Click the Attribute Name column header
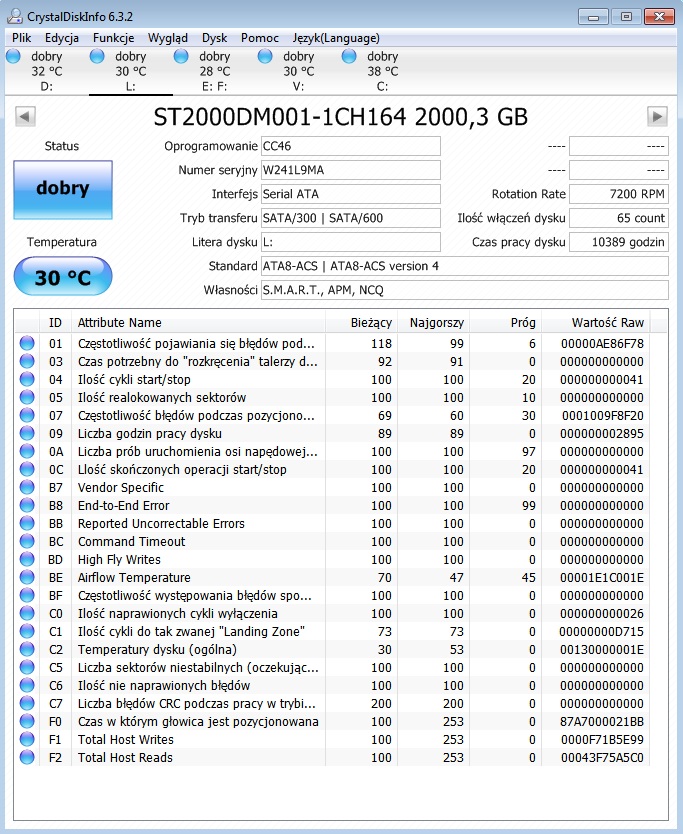The width and height of the screenshot is (683, 834). click(198, 322)
